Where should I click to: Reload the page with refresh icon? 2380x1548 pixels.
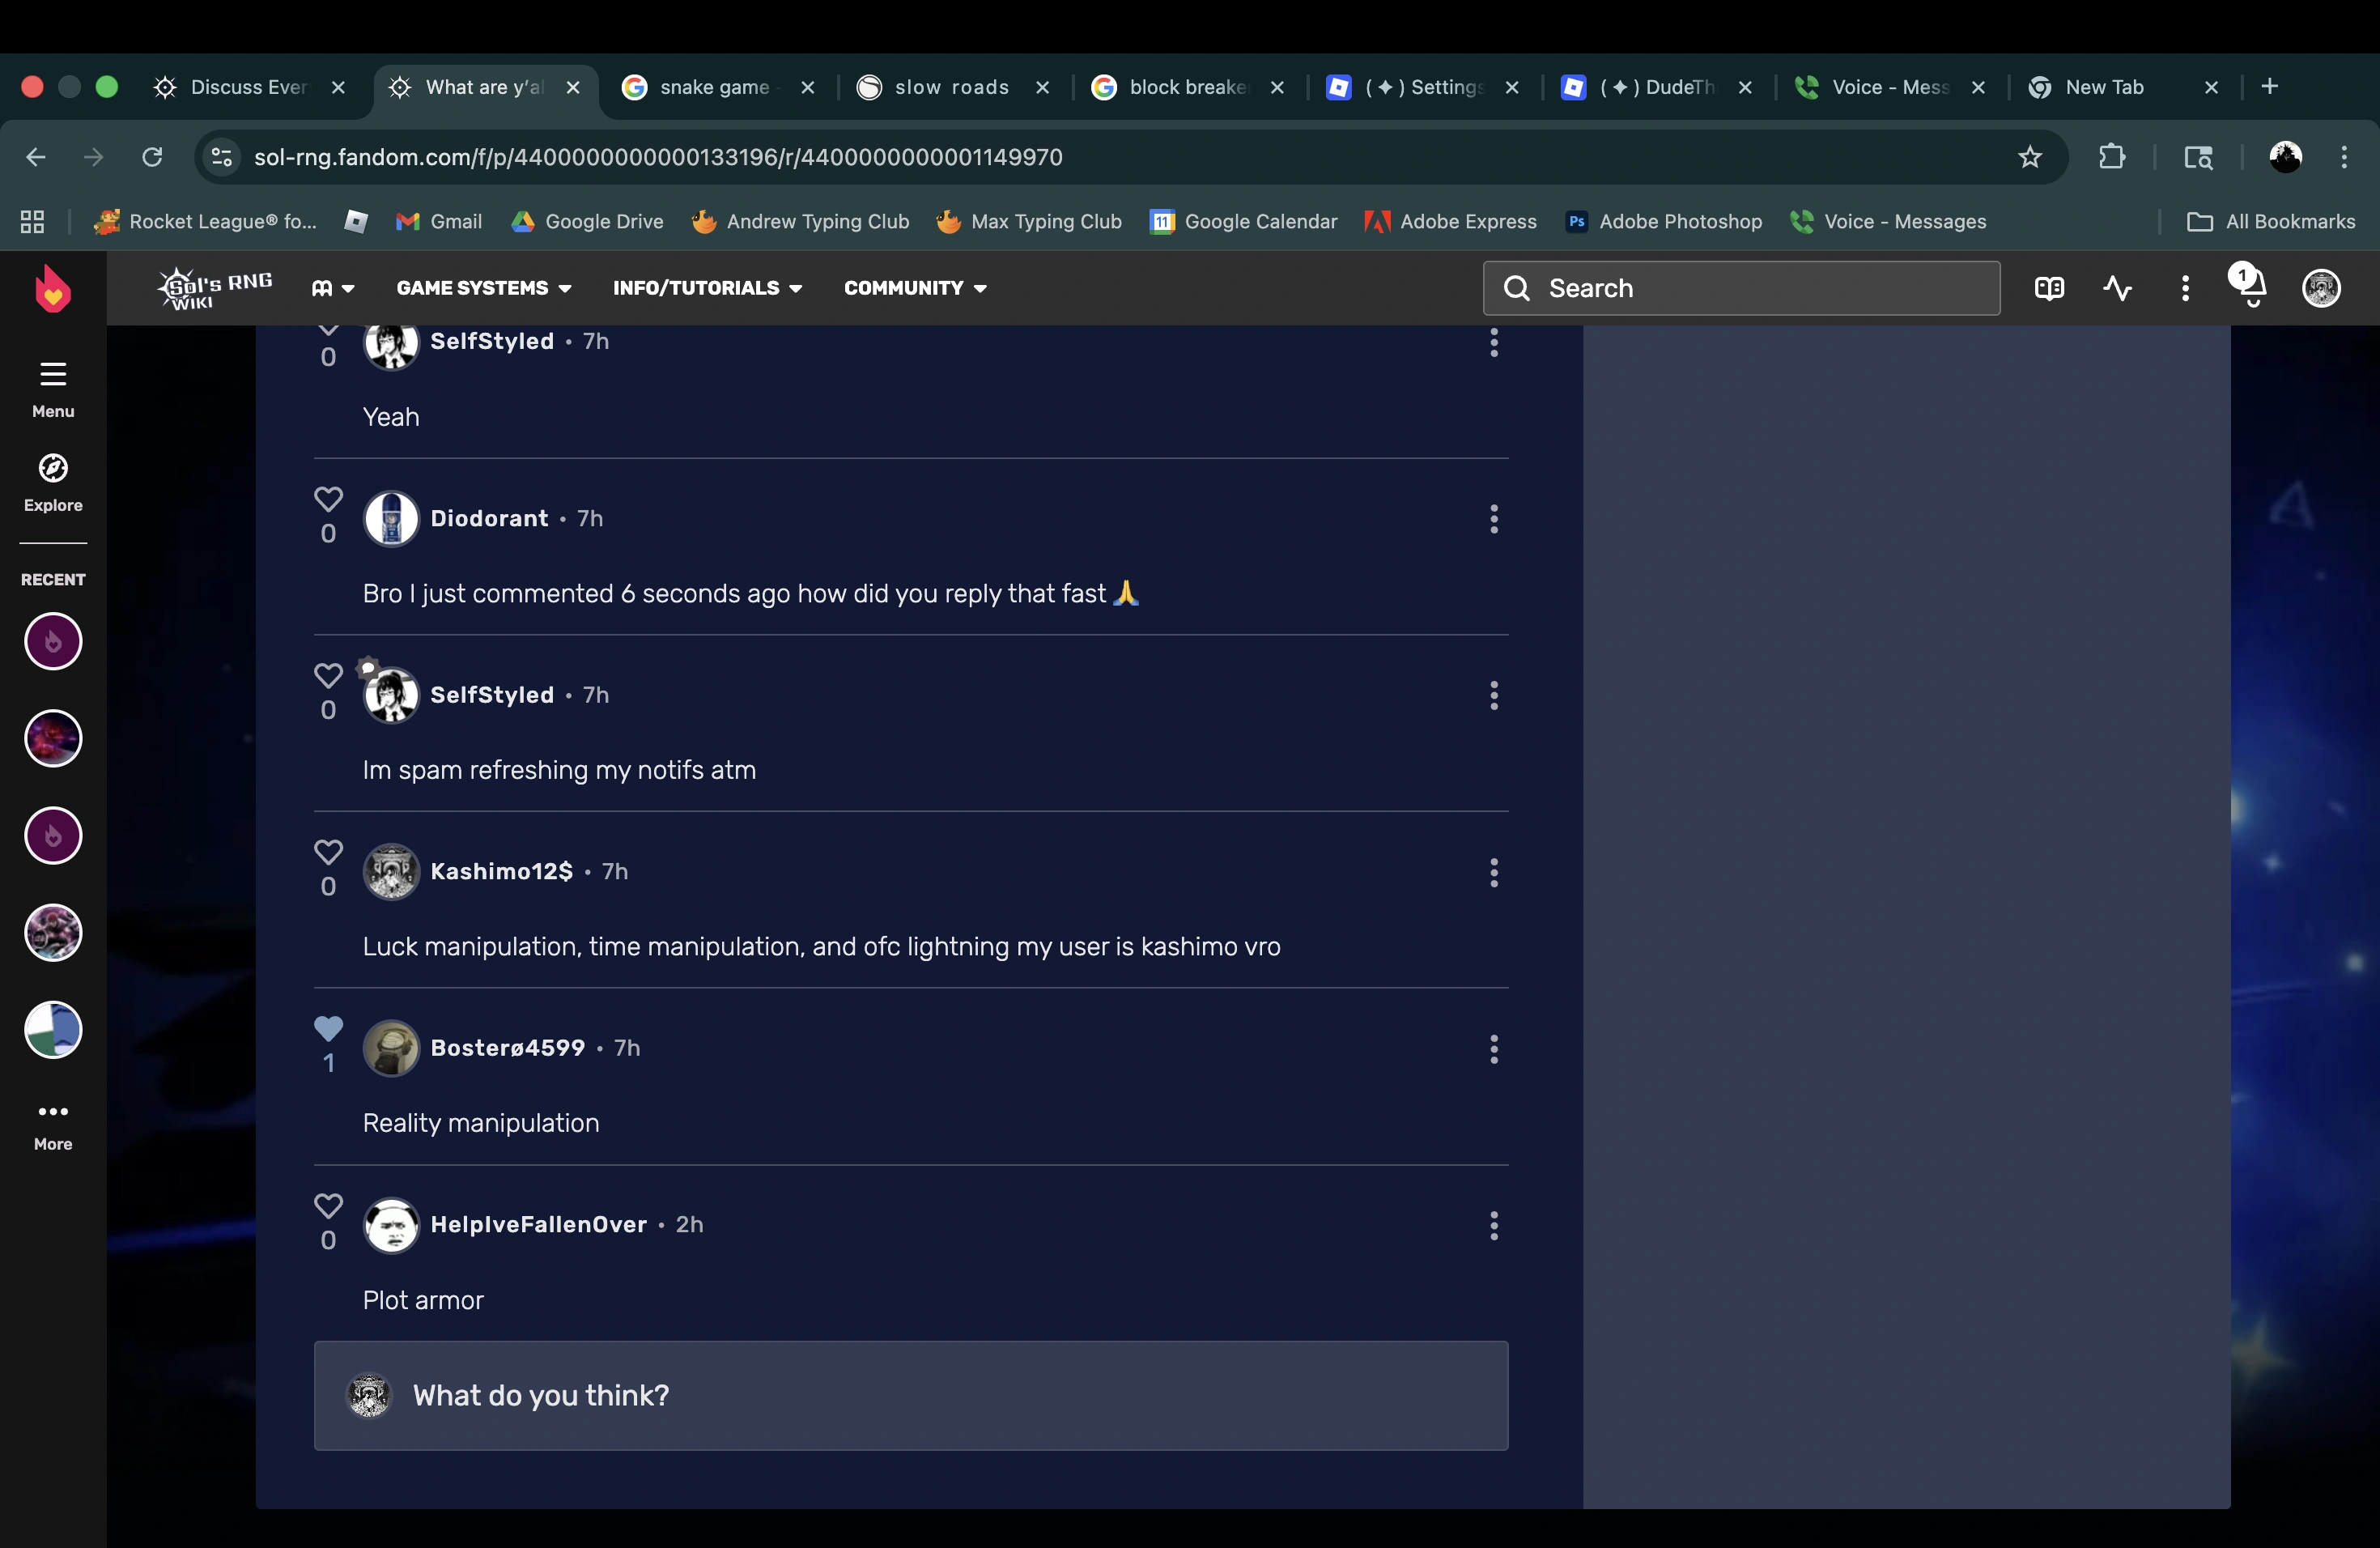pyautogui.click(x=152, y=157)
